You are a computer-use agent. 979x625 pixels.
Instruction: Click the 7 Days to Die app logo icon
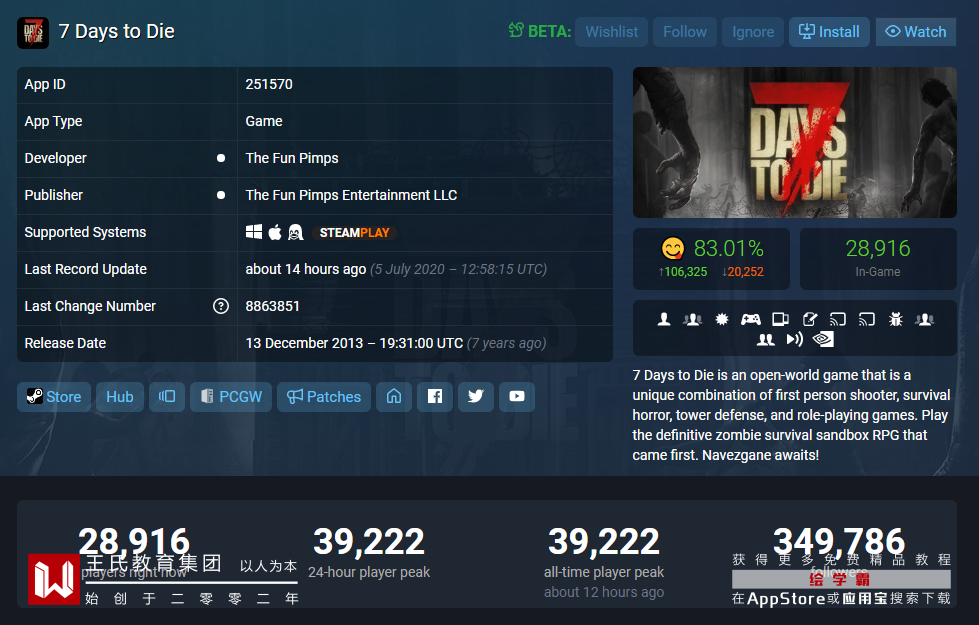click(33, 32)
